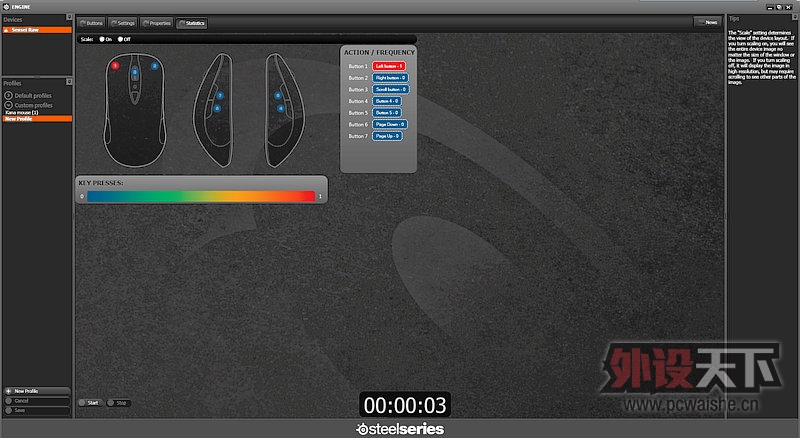Screen dimensions: 800x438
Task: Open the Properties tab
Action: 157,23
